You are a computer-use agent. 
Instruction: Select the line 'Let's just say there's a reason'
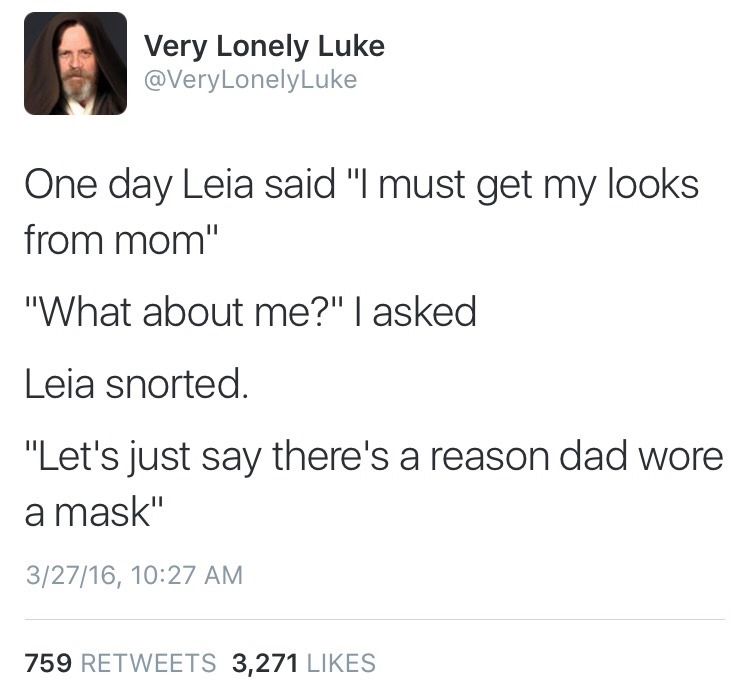coord(374,457)
